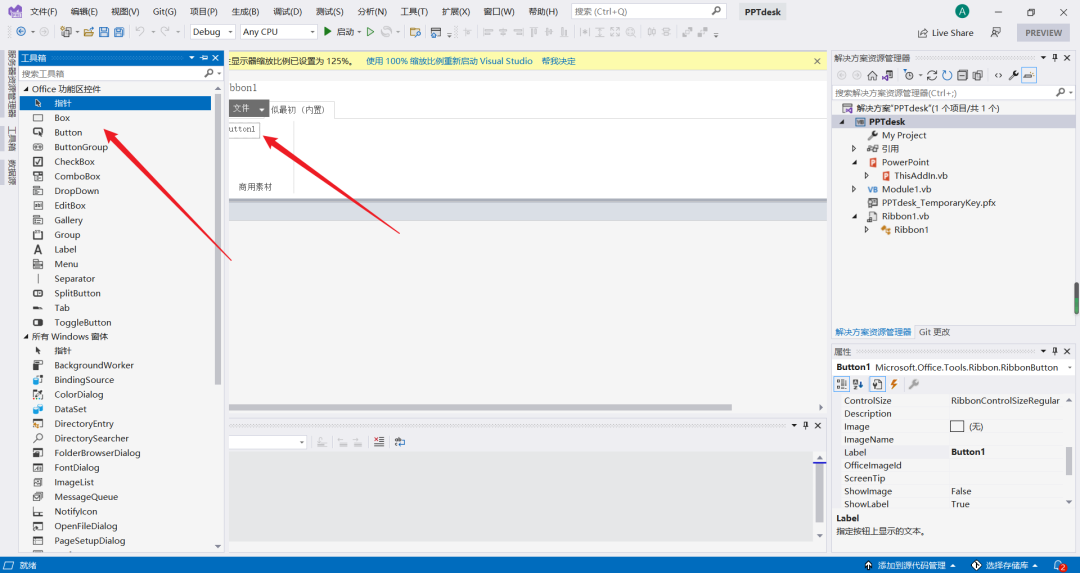Click the 搜索工具箱 search field

tap(114, 74)
